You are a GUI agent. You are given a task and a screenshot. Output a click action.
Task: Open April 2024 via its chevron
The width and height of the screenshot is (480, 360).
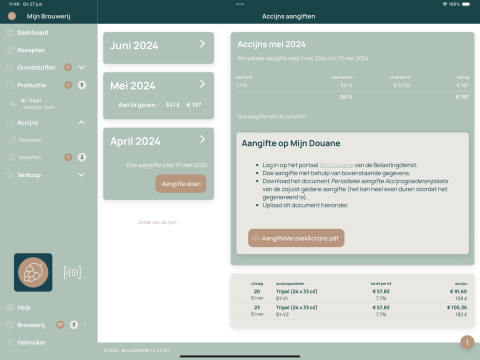[x=202, y=139]
